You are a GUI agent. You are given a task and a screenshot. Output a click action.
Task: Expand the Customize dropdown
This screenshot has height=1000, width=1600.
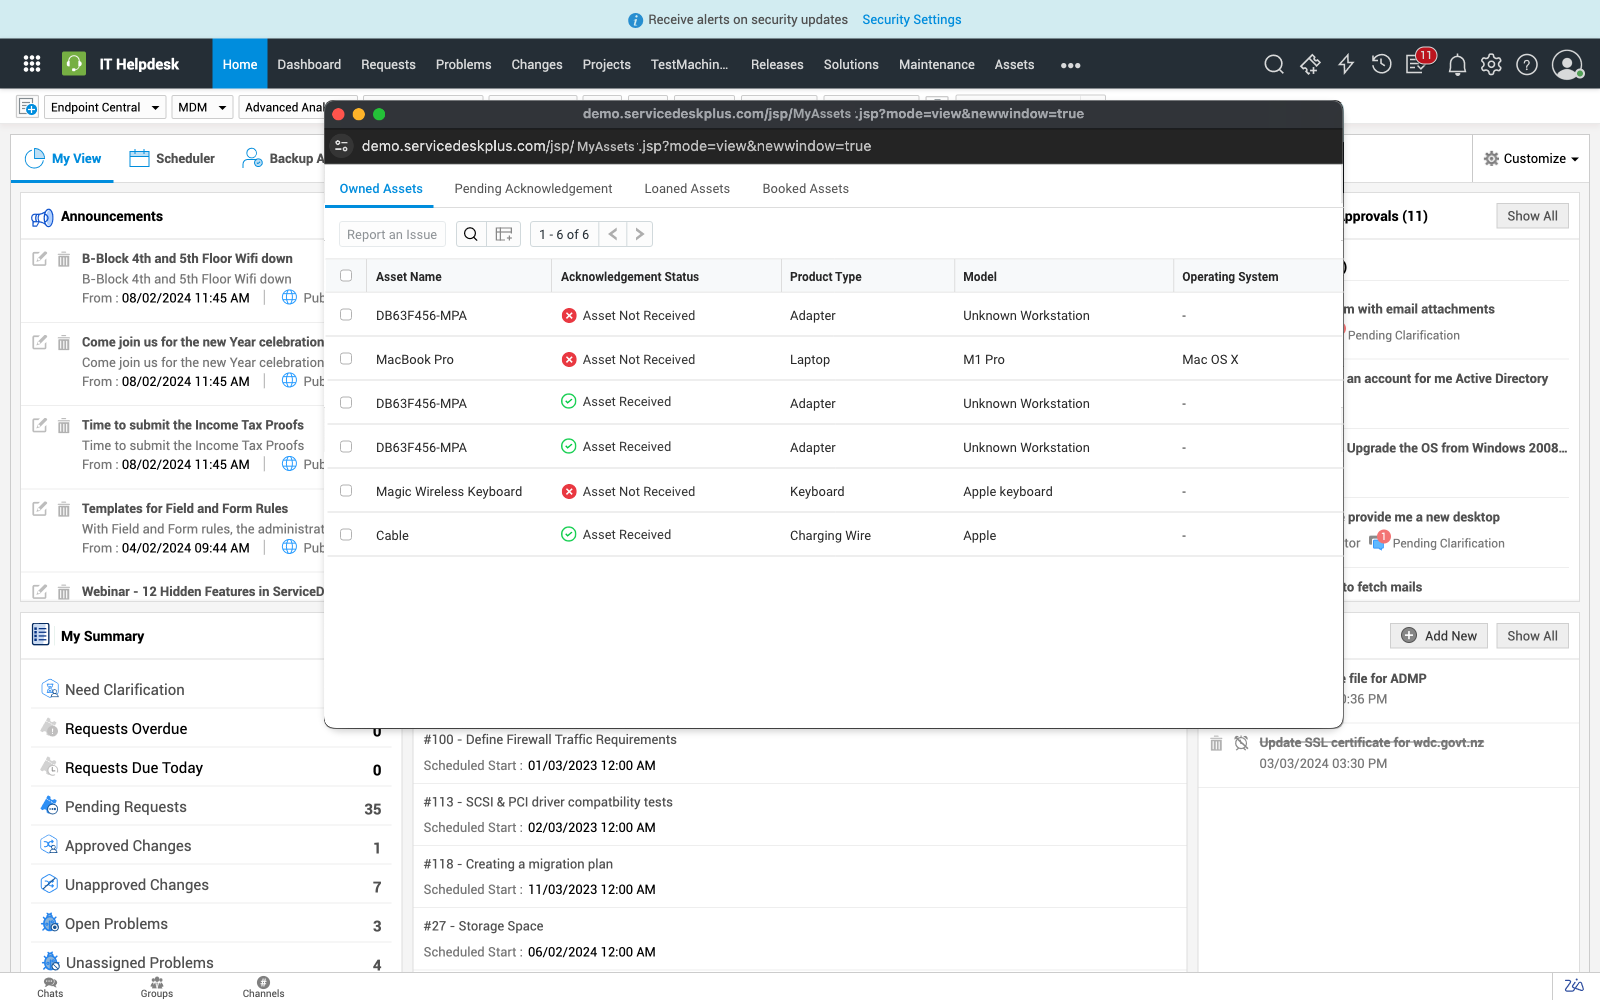[1531, 158]
